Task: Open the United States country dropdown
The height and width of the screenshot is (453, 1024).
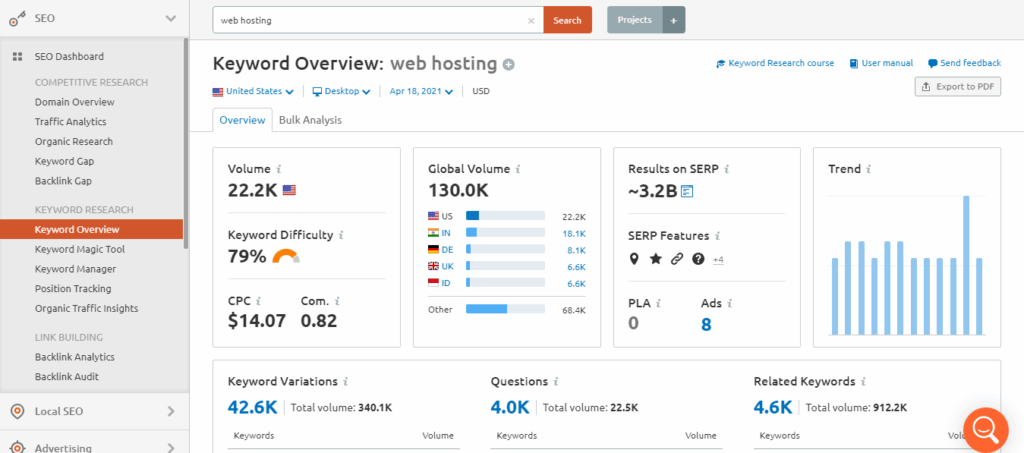Action: [x=253, y=91]
